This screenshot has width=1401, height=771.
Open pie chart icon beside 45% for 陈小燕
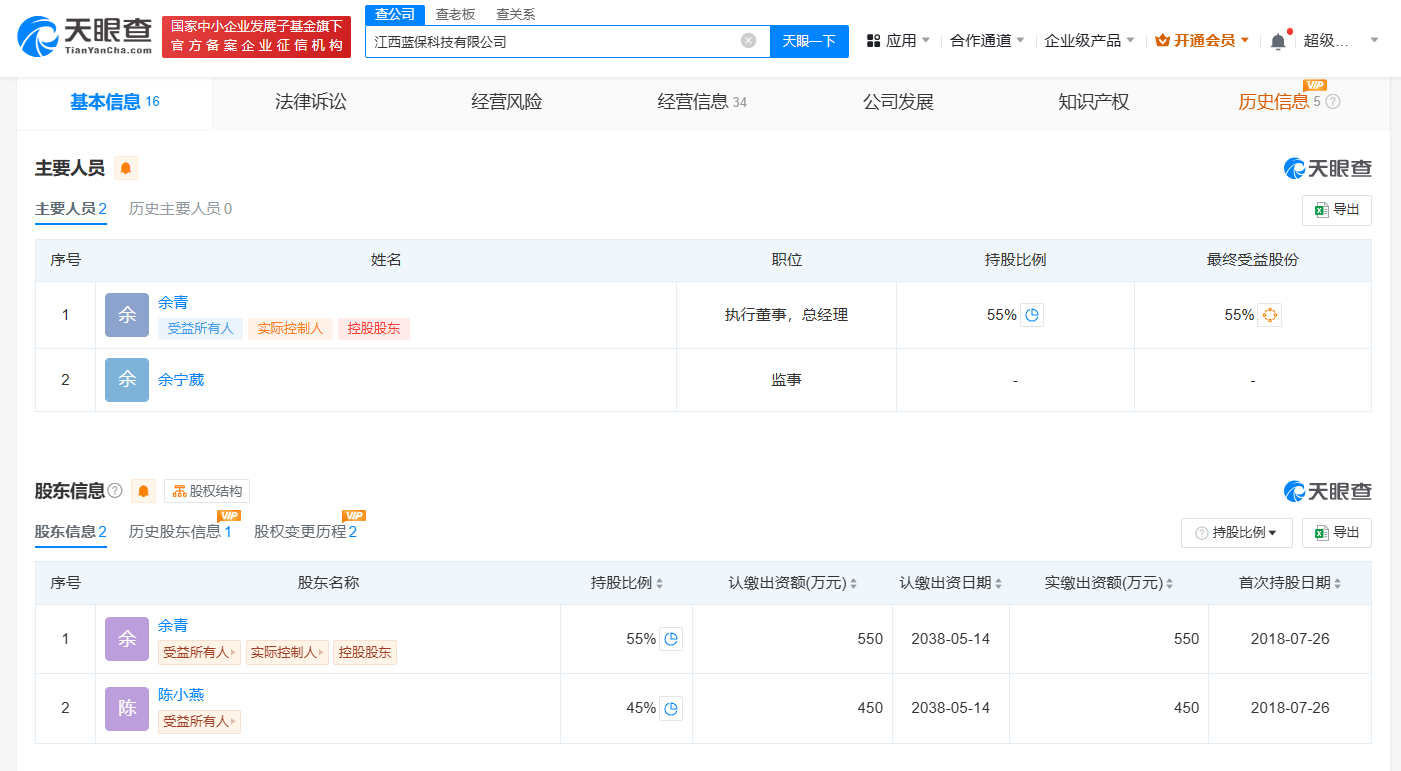671,708
